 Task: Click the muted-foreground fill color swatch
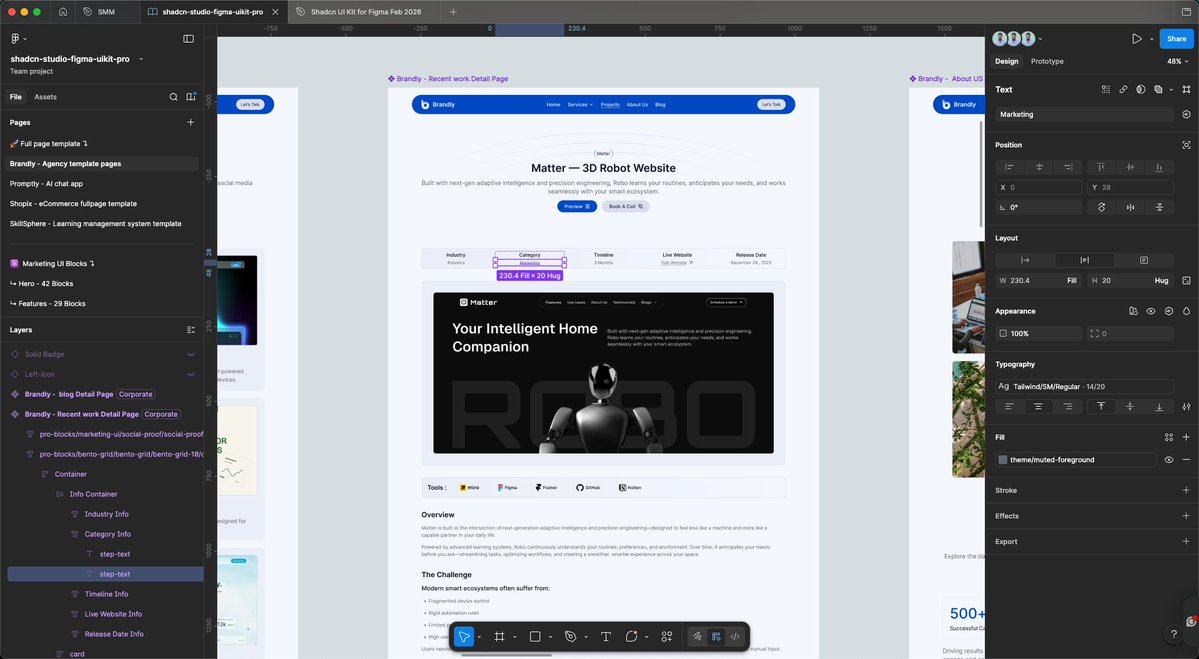click(1002, 459)
